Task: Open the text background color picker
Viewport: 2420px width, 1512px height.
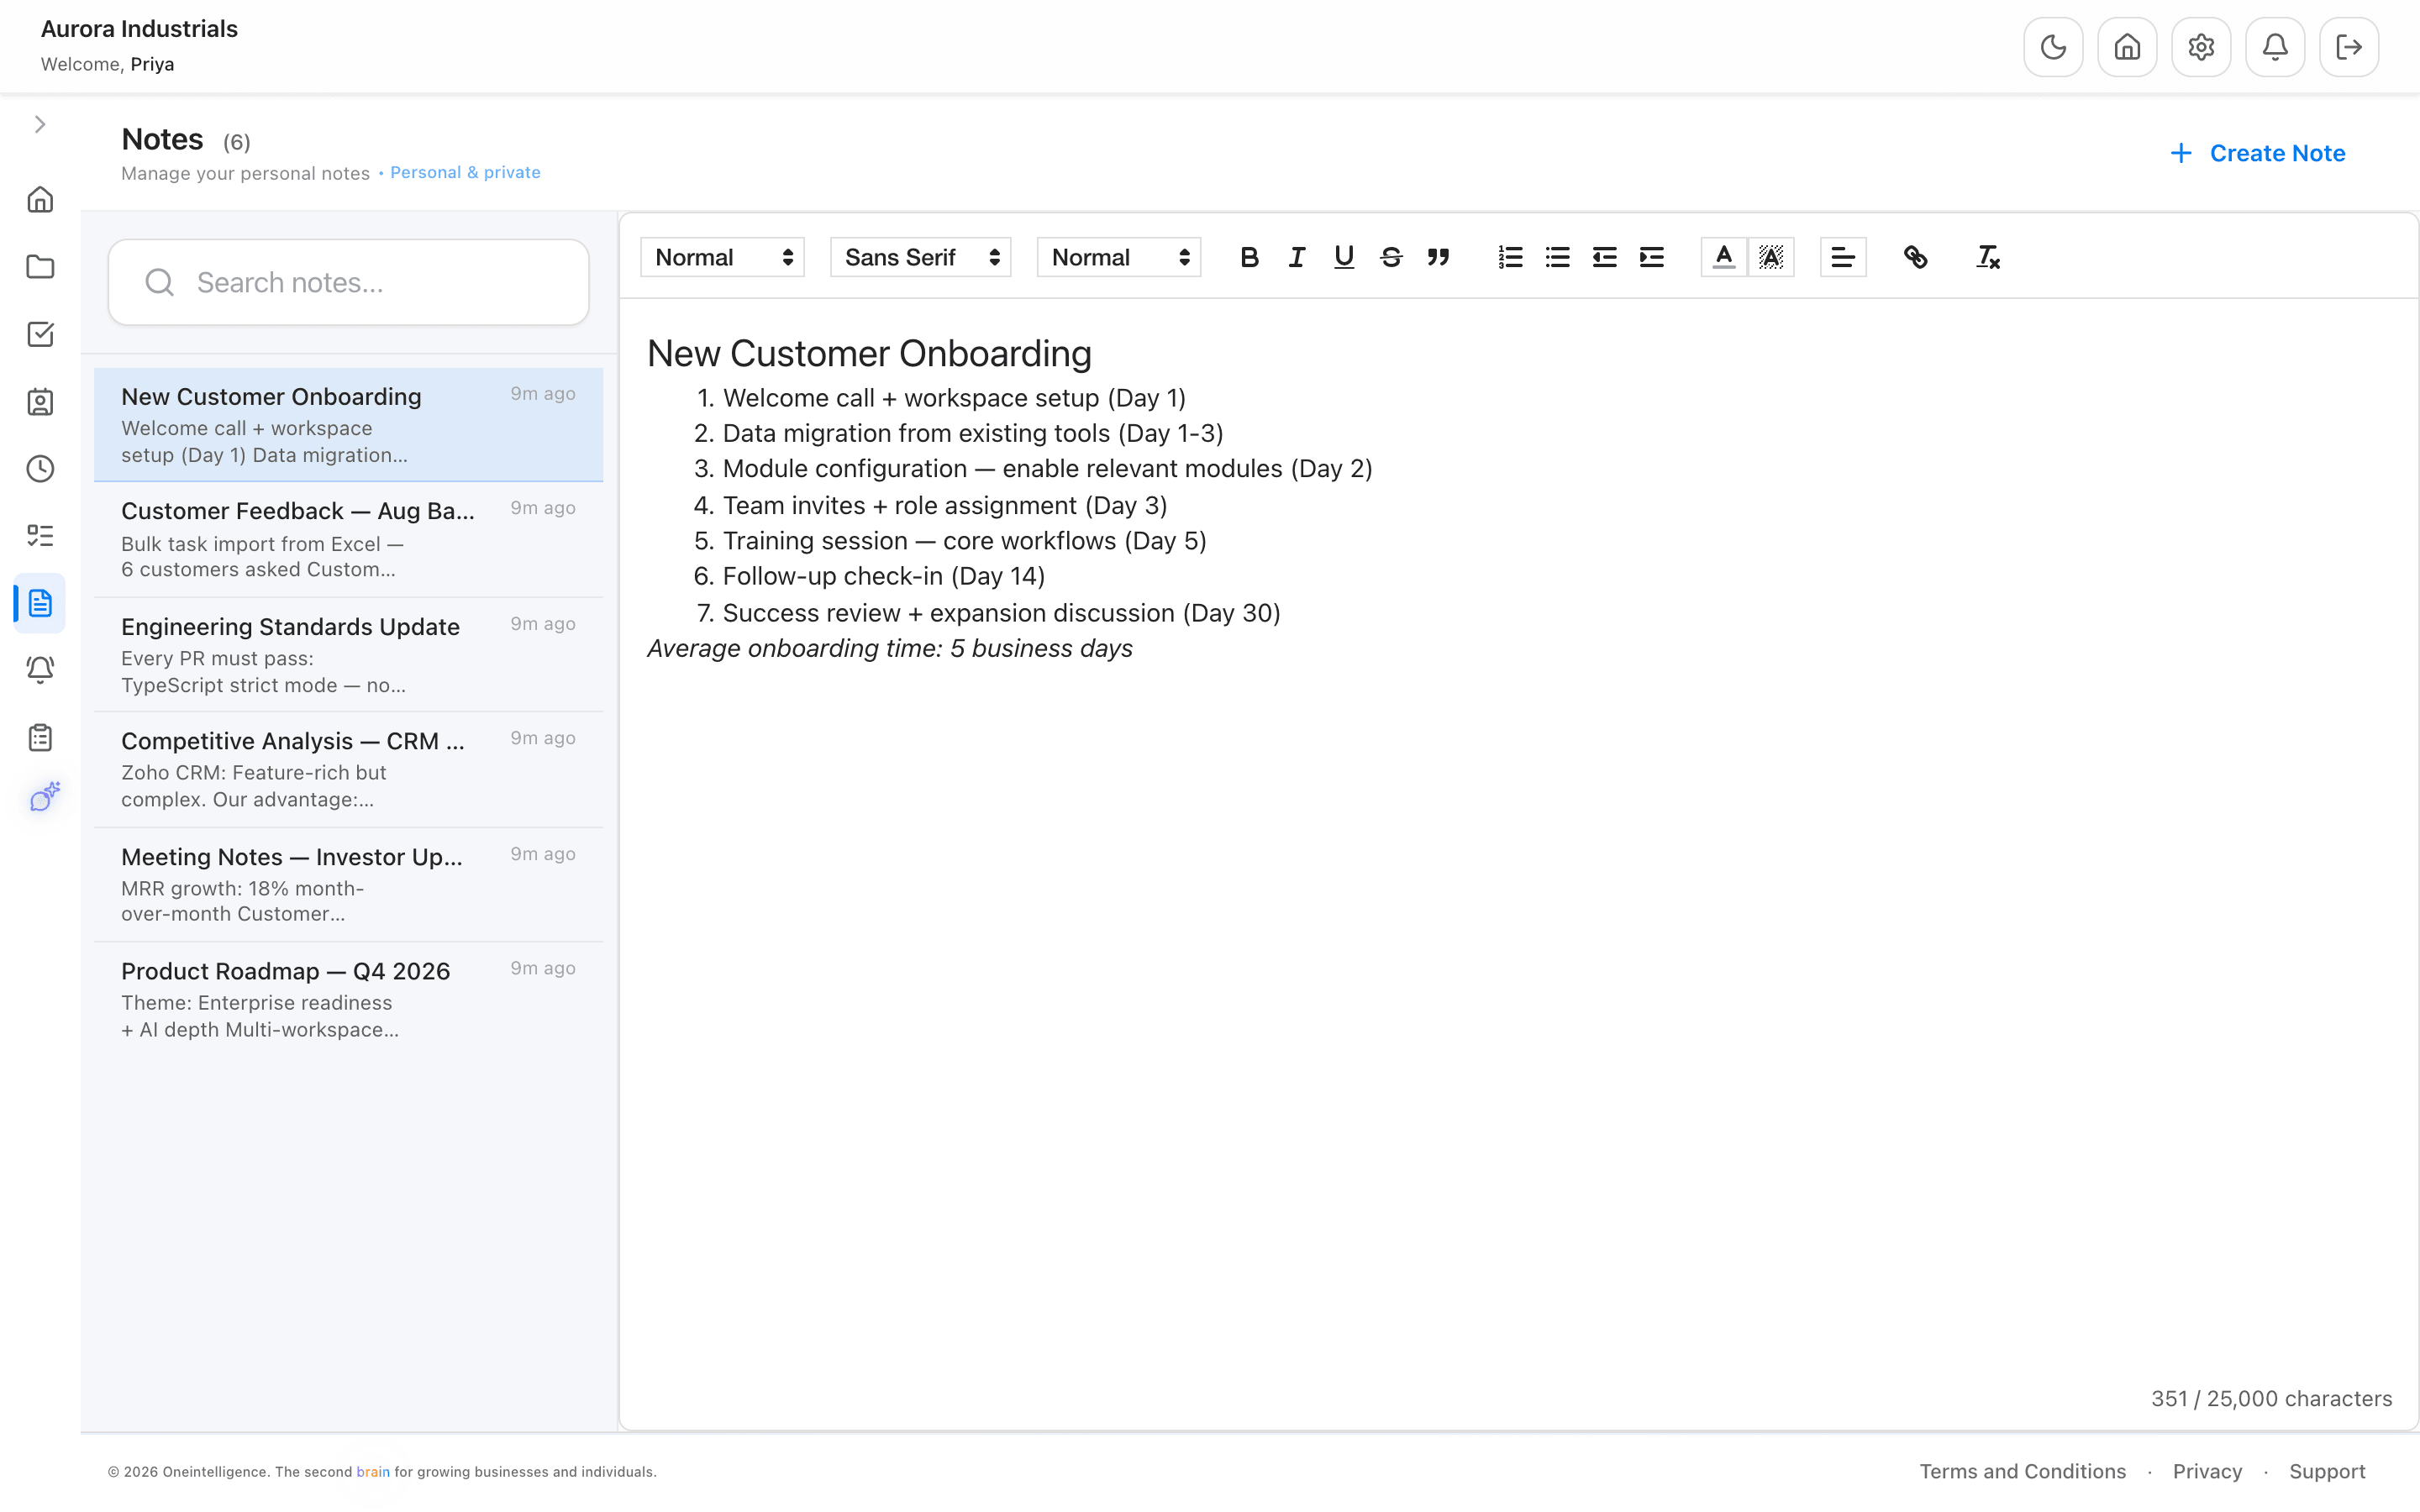Action: click(1771, 257)
